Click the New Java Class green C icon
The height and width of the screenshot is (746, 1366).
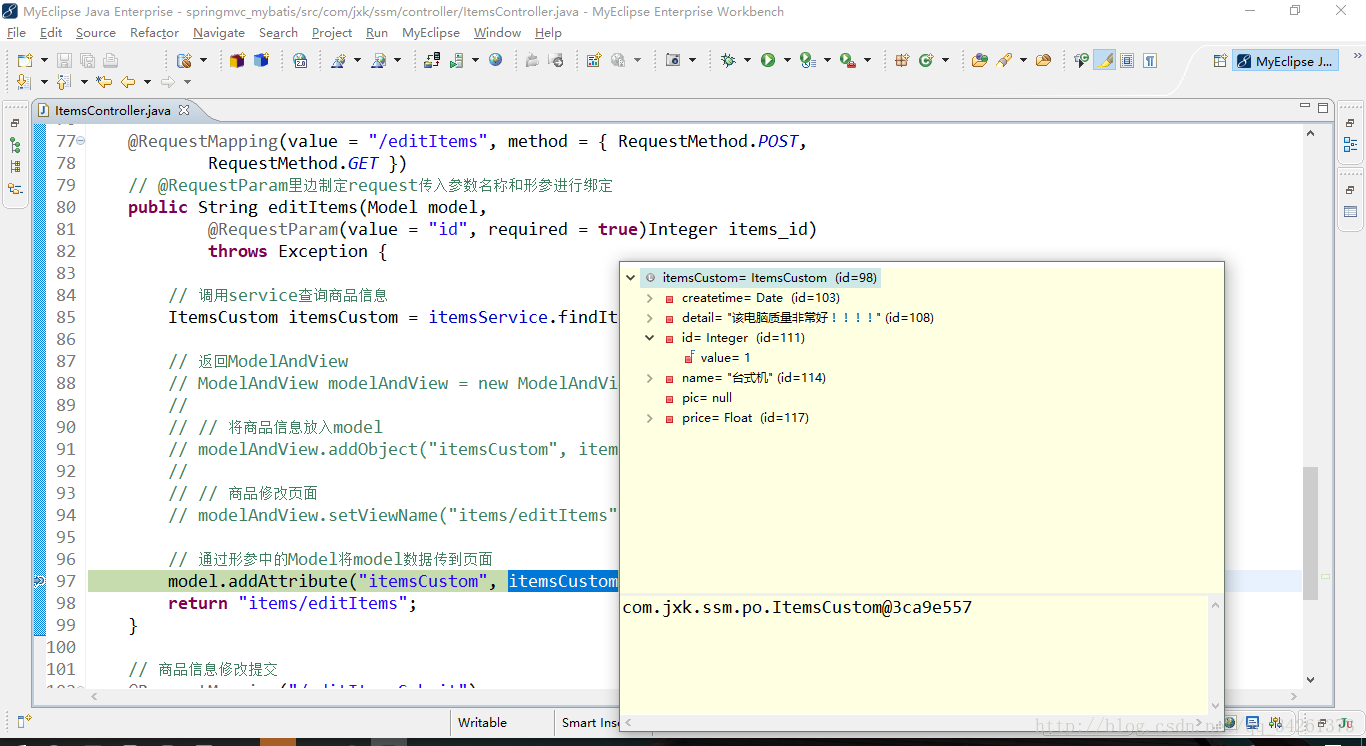926,61
